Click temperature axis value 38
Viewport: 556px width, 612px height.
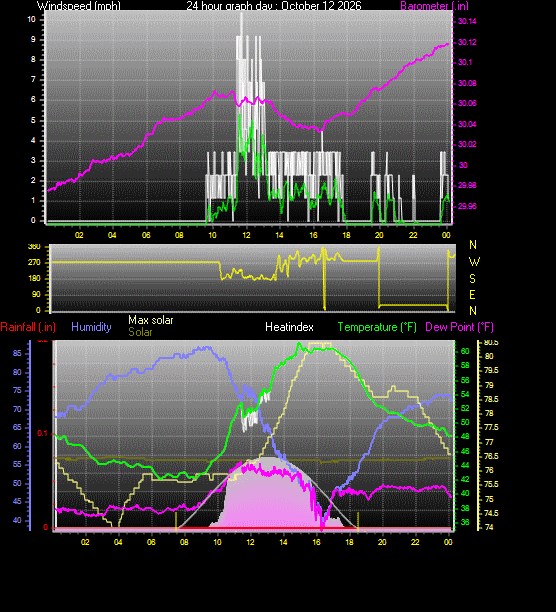click(465, 508)
